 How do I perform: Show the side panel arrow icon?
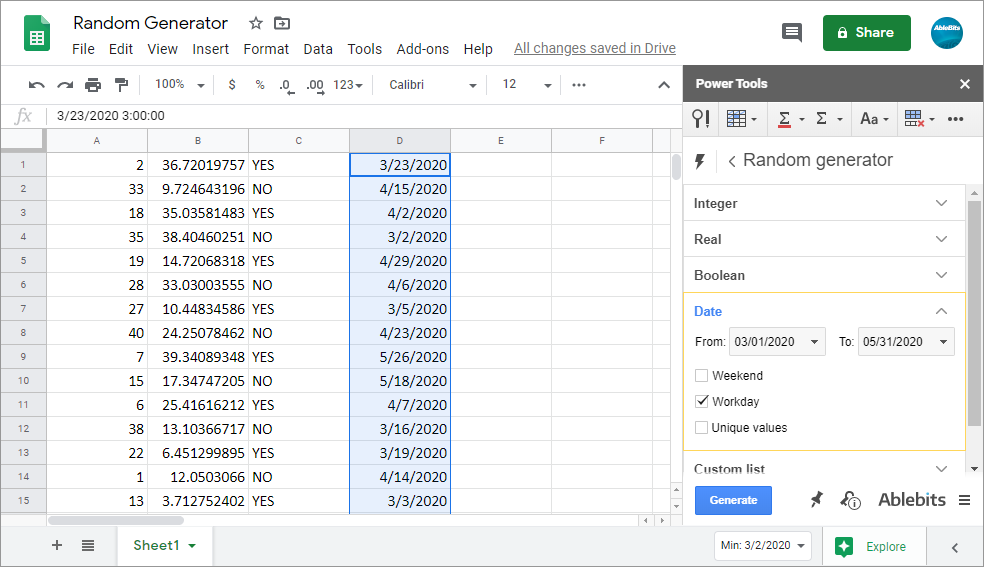(955, 548)
